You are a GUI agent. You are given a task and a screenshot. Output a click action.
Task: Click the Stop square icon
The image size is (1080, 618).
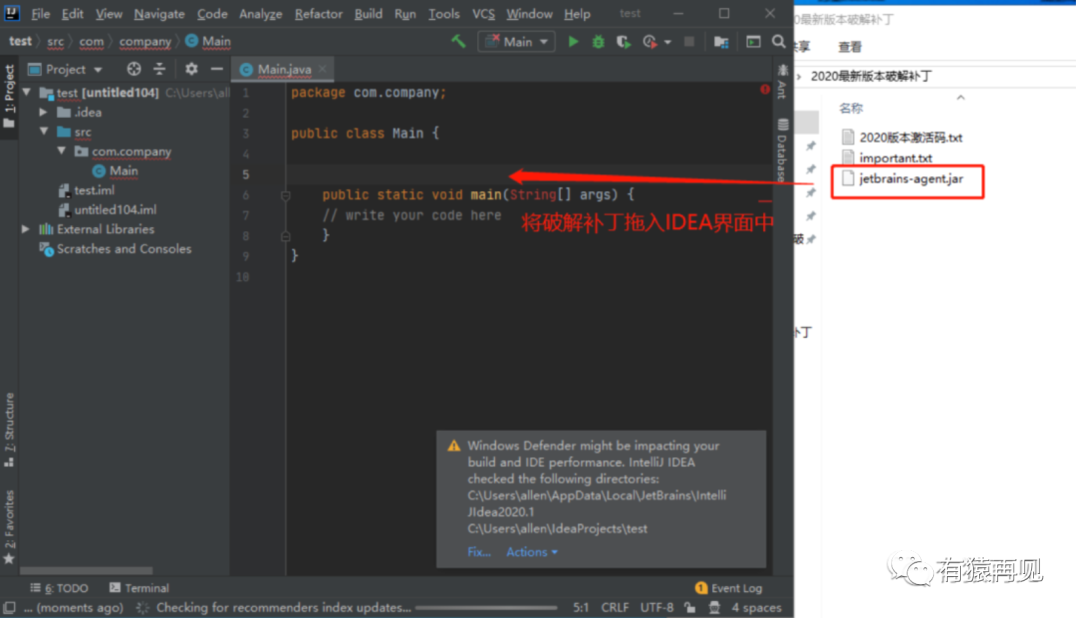pyautogui.click(x=689, y=42)
